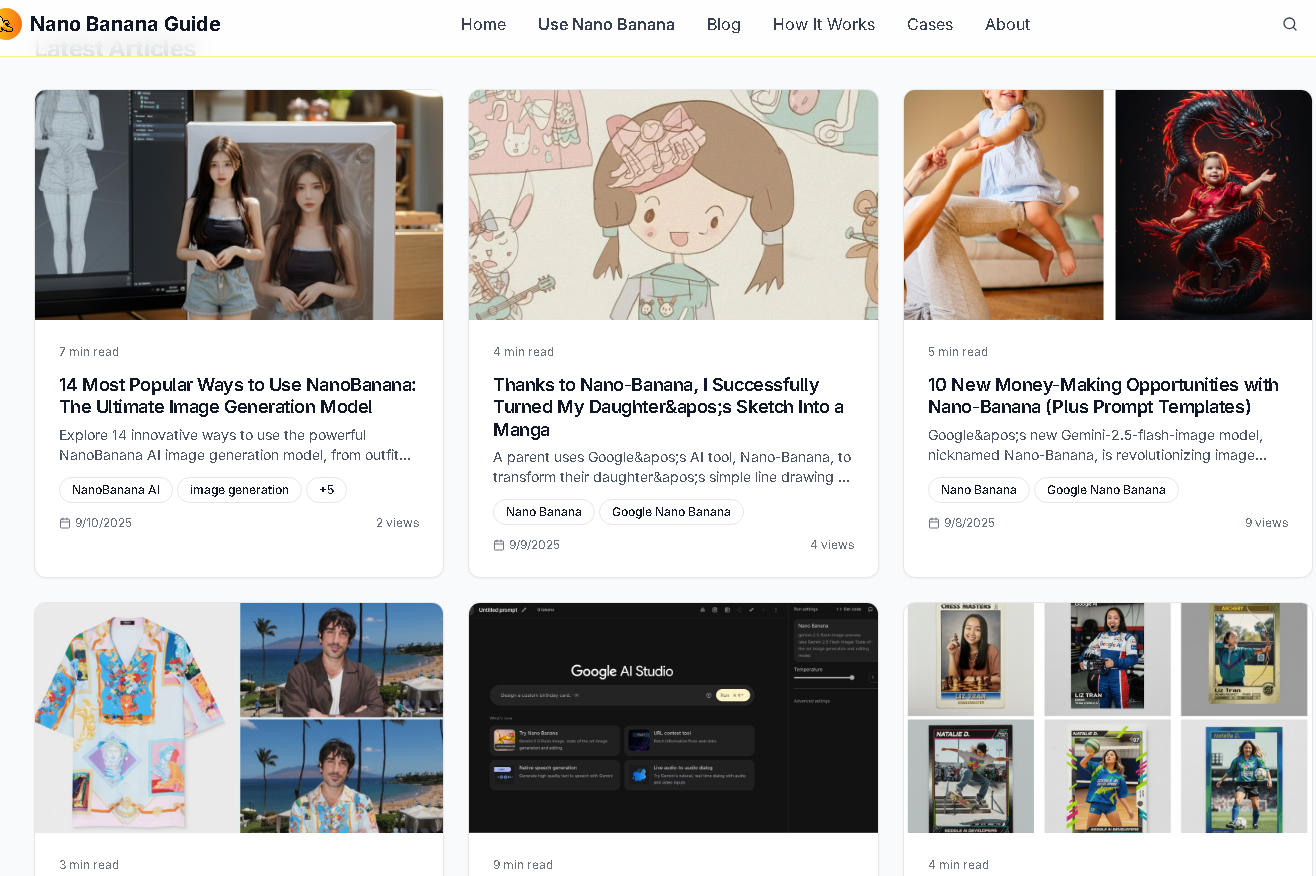Click the 5 min read label
This screenshot has width=1316, height=876.
[x=958, y=352]
